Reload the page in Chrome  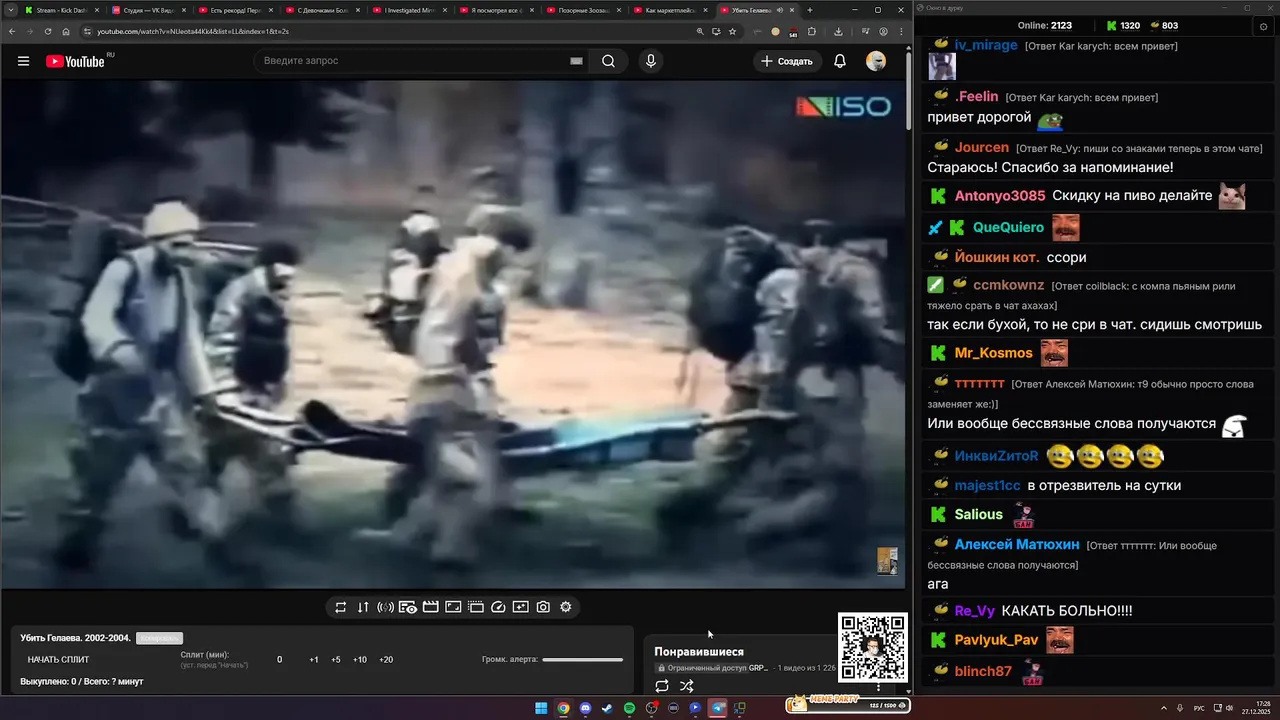pos(48,31)
